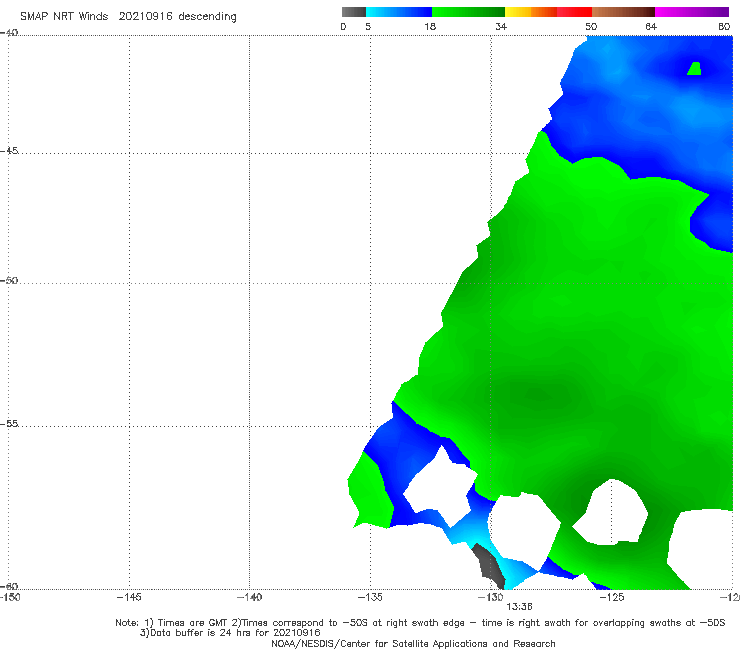Click the -50 latitude axis label
Viewport: 740px width, 650px height.
9,280
